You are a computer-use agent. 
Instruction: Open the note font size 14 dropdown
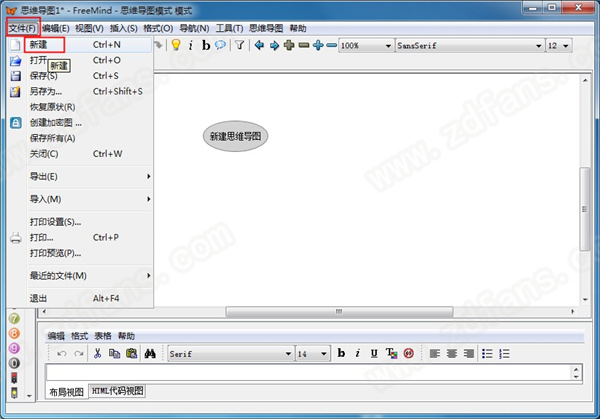[x=312, y=354]
